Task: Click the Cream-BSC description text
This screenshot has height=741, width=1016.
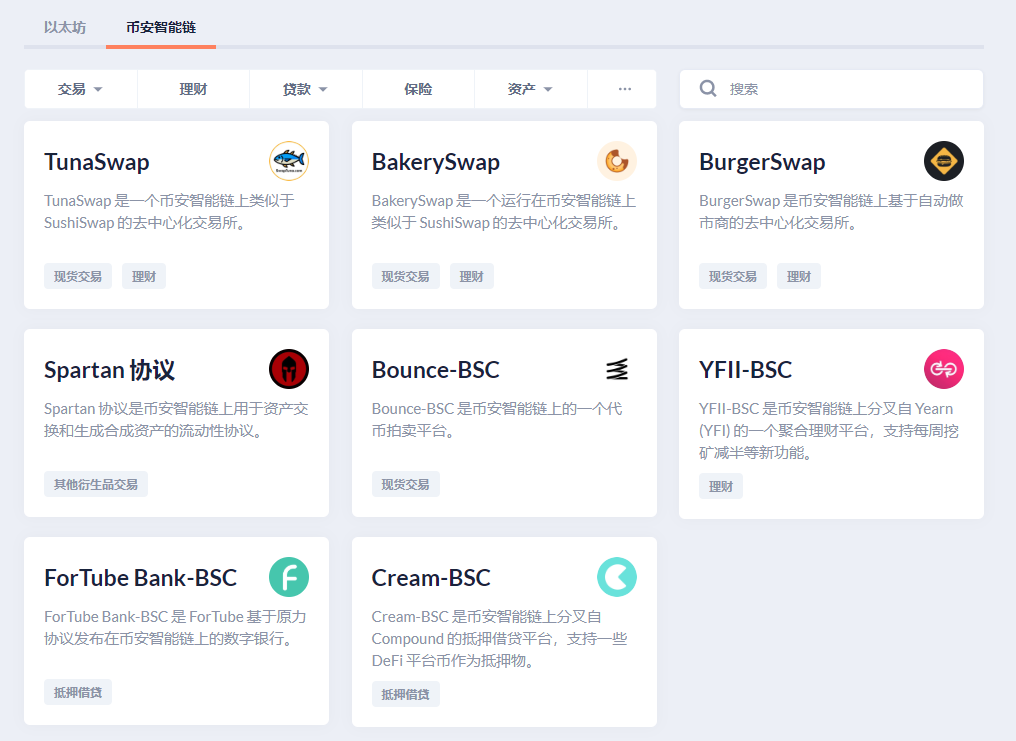Action: [500, 639]
